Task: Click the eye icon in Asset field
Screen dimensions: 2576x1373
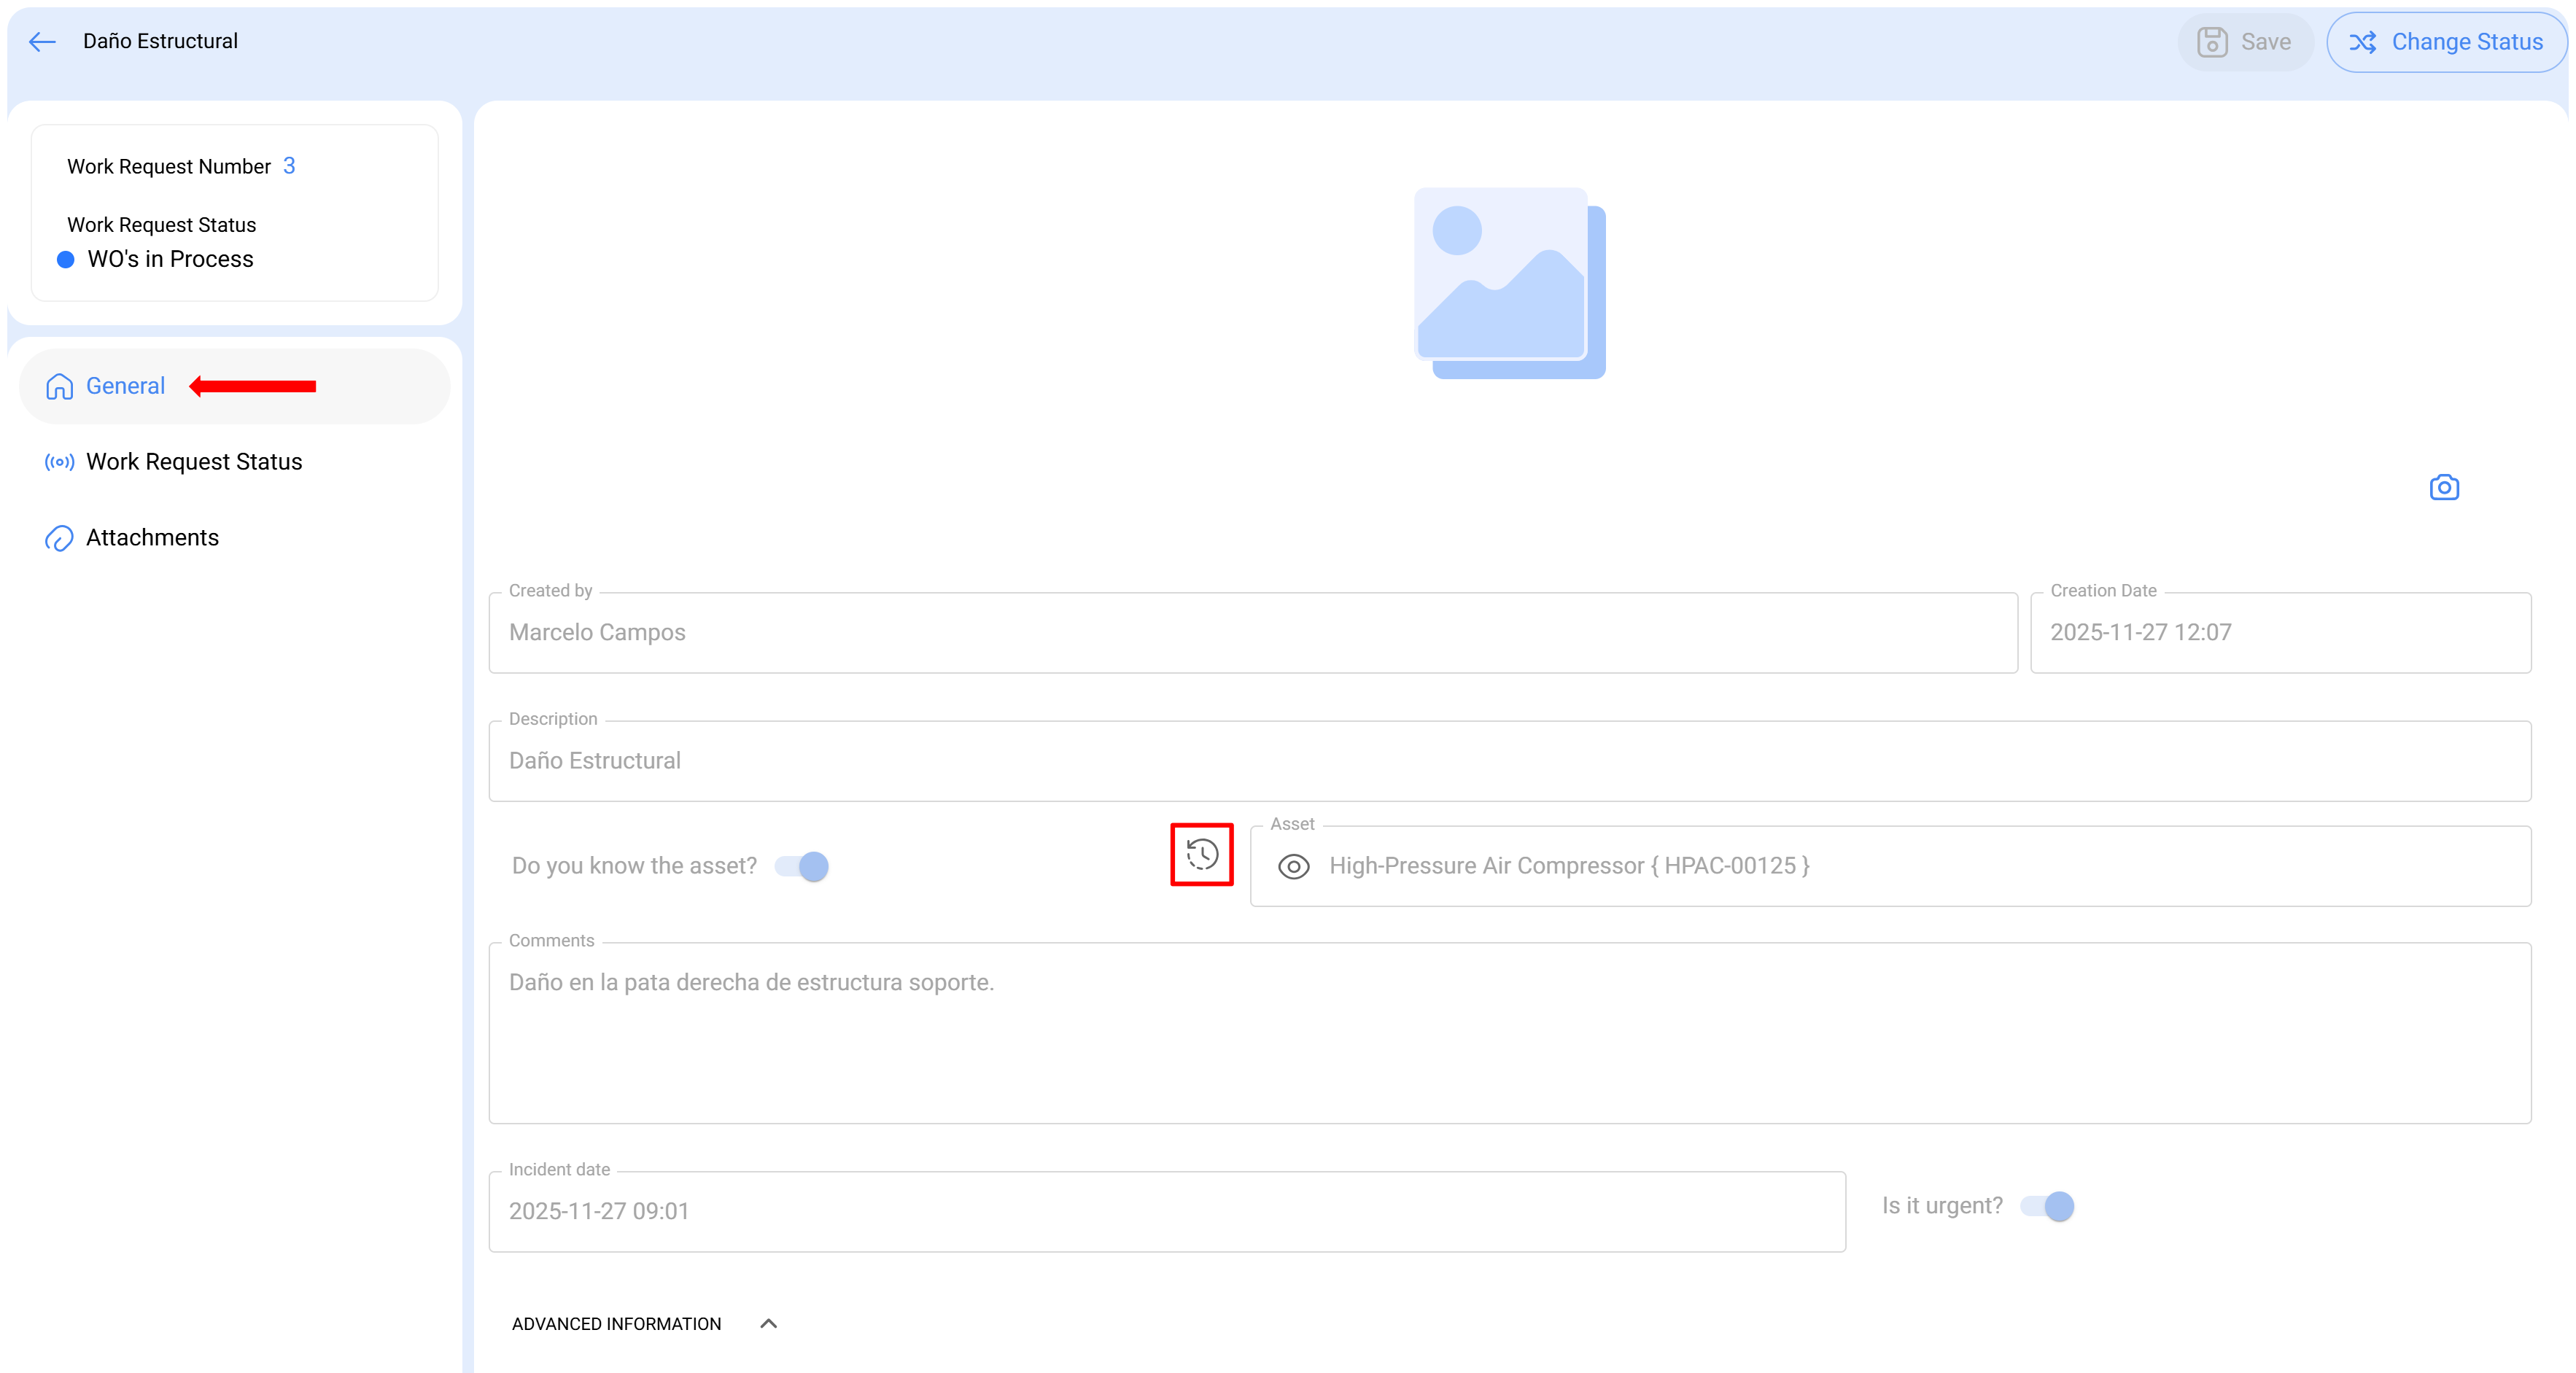Action: click(1293, 866)
